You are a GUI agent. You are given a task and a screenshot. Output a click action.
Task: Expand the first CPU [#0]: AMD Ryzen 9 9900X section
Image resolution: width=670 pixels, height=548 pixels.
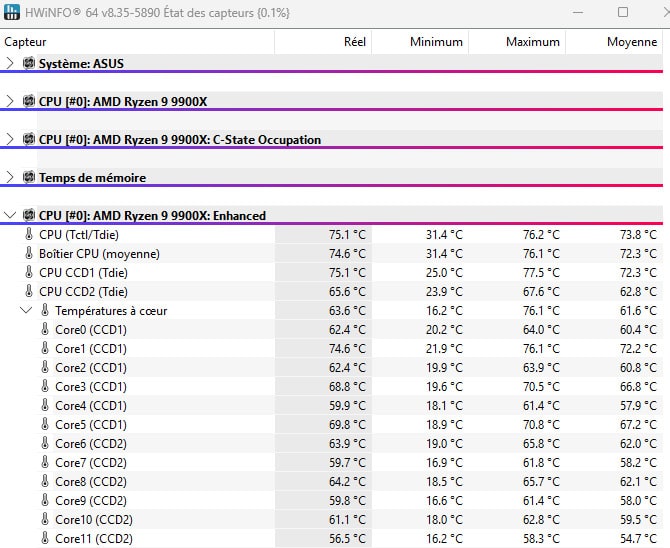[x=10, y=102]
